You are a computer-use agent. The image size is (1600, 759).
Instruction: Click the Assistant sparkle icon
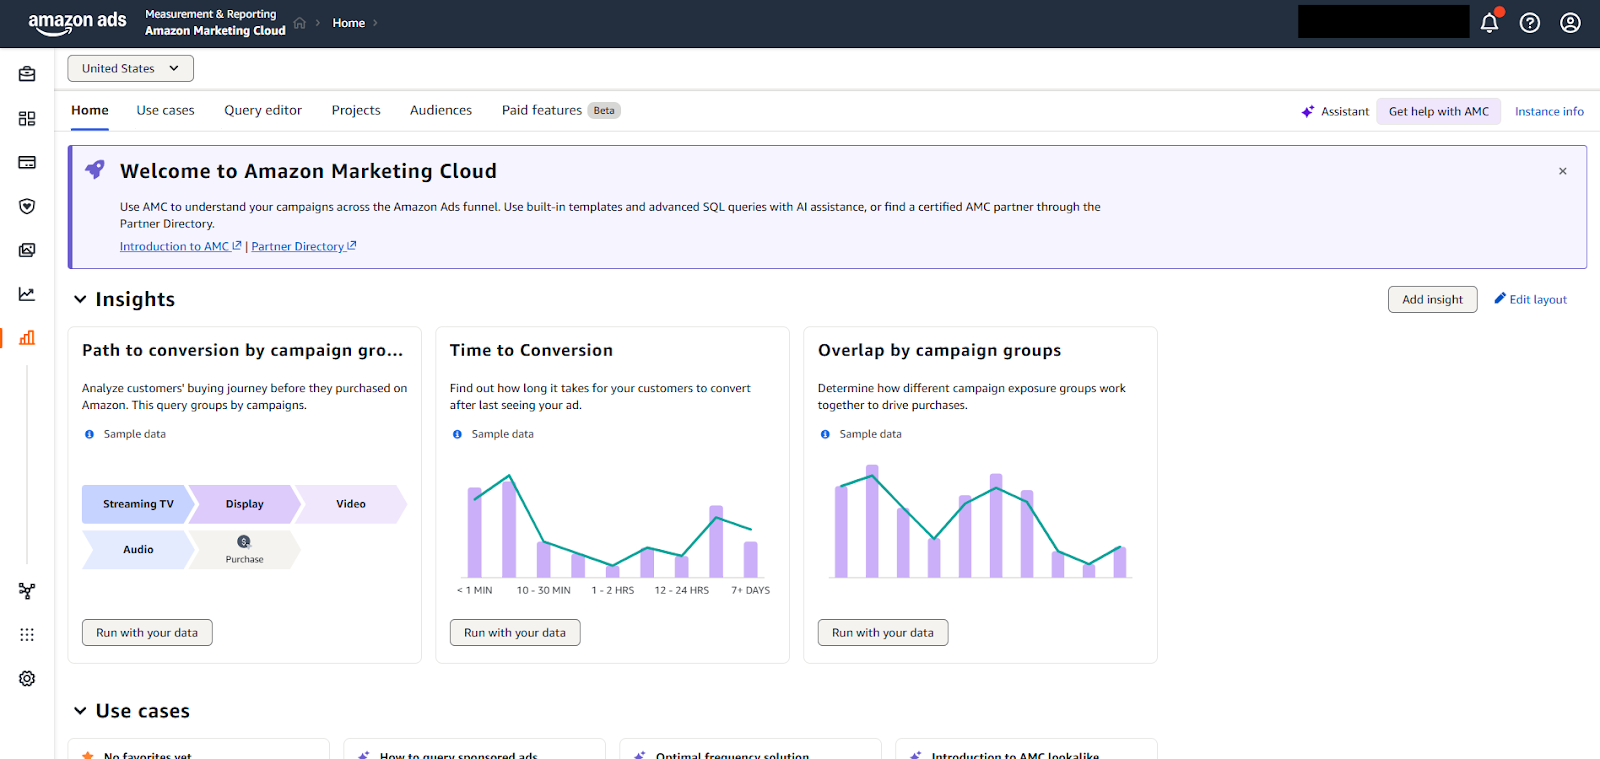tap(1307, 112)
